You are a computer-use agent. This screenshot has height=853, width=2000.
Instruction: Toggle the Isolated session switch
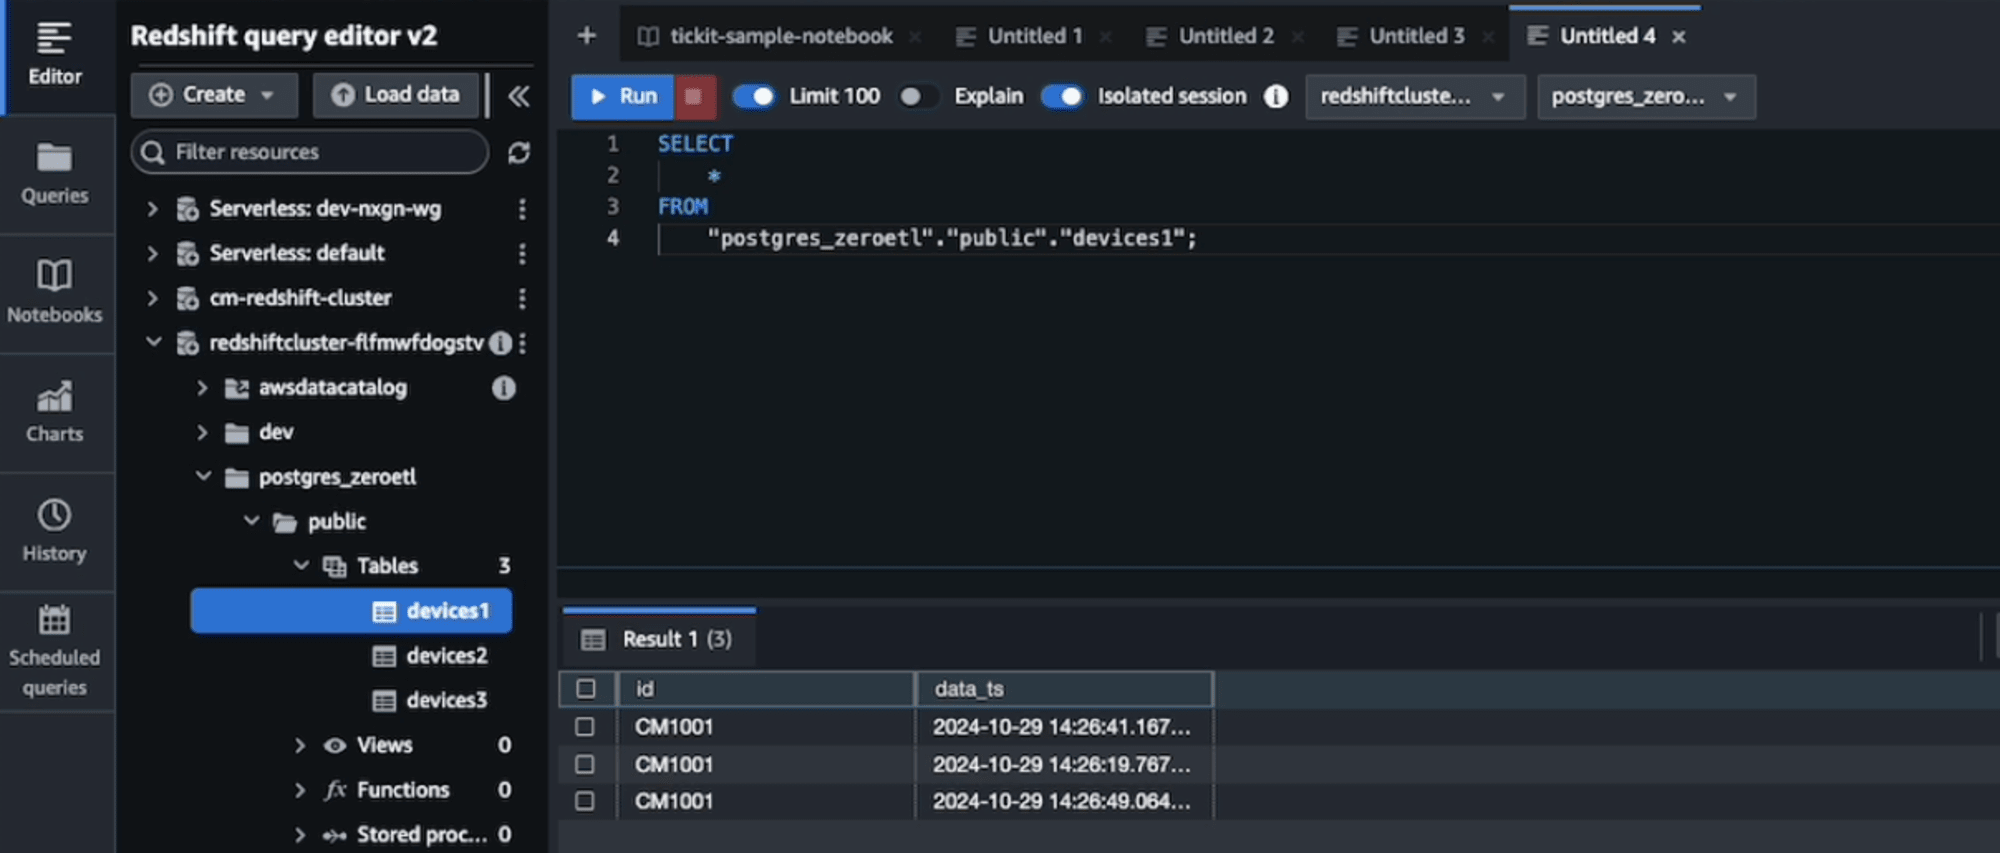pyautogui.click(x=1062, y=96)
